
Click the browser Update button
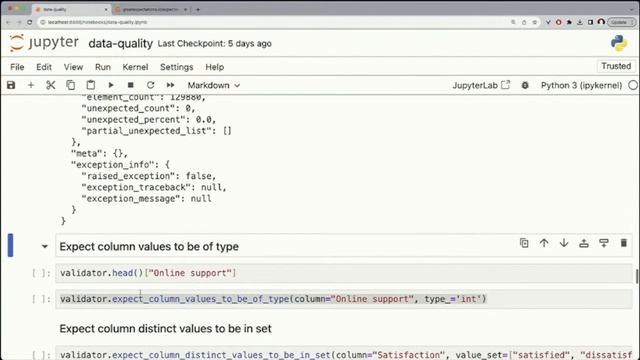pyautogui.click(x=621, y=22)
